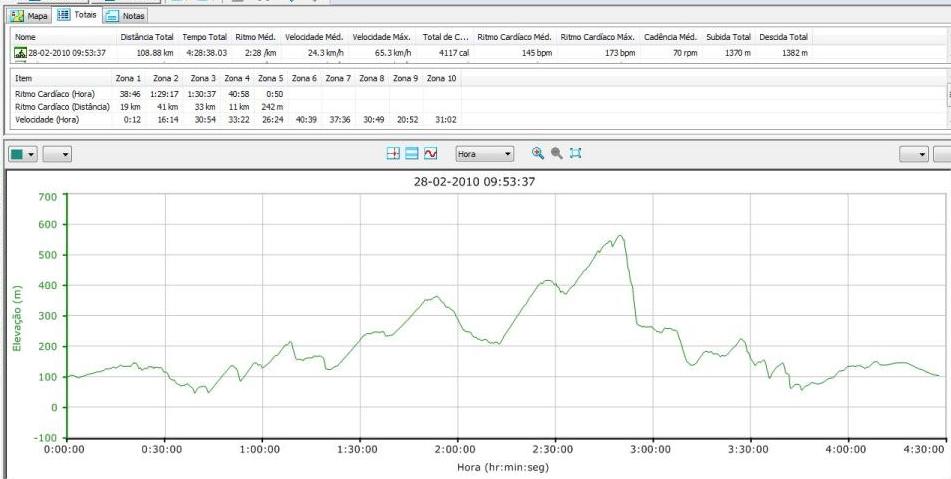Viewport: 951px width, 479px height.
Task: Click the 108.88 km distance value
Action: tap(155, 53)
